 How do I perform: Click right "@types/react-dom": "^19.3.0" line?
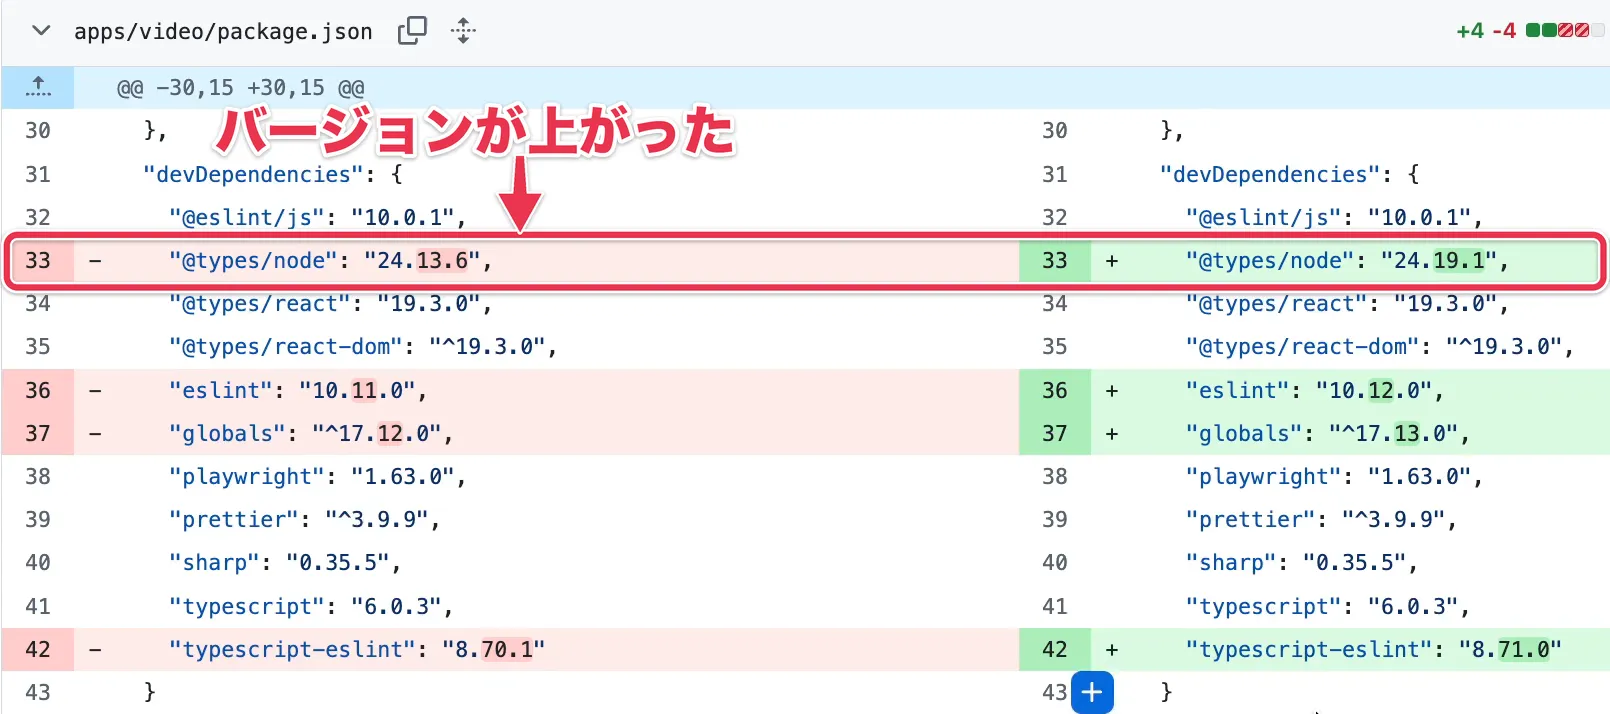[1380, 347]
